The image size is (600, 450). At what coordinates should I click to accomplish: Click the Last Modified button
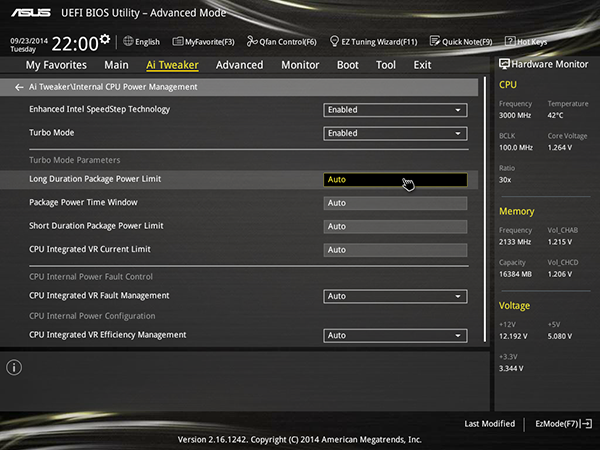click(x=490, y=424)
